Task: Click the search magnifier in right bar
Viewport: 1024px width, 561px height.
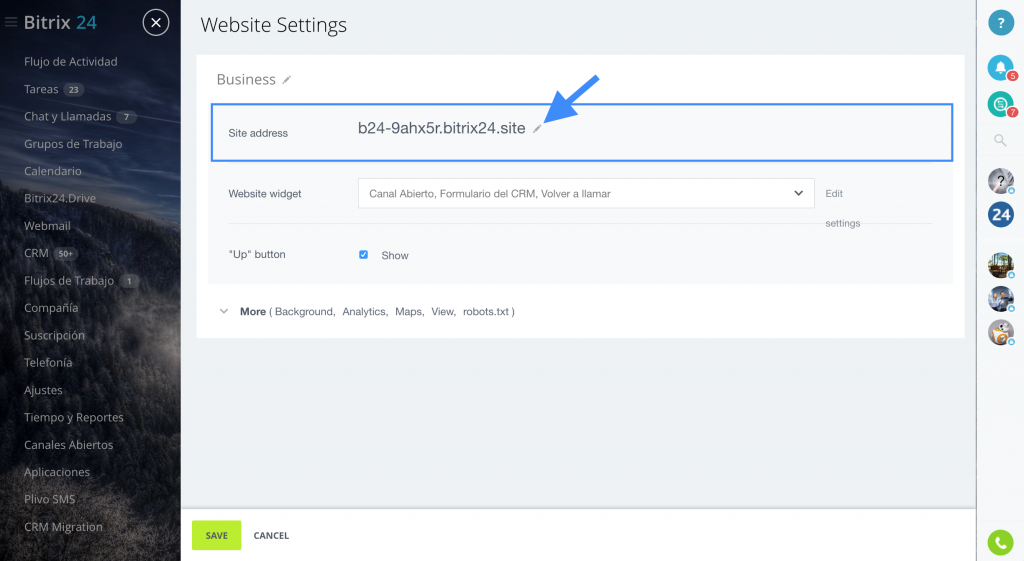Action: pos(1000,140)
